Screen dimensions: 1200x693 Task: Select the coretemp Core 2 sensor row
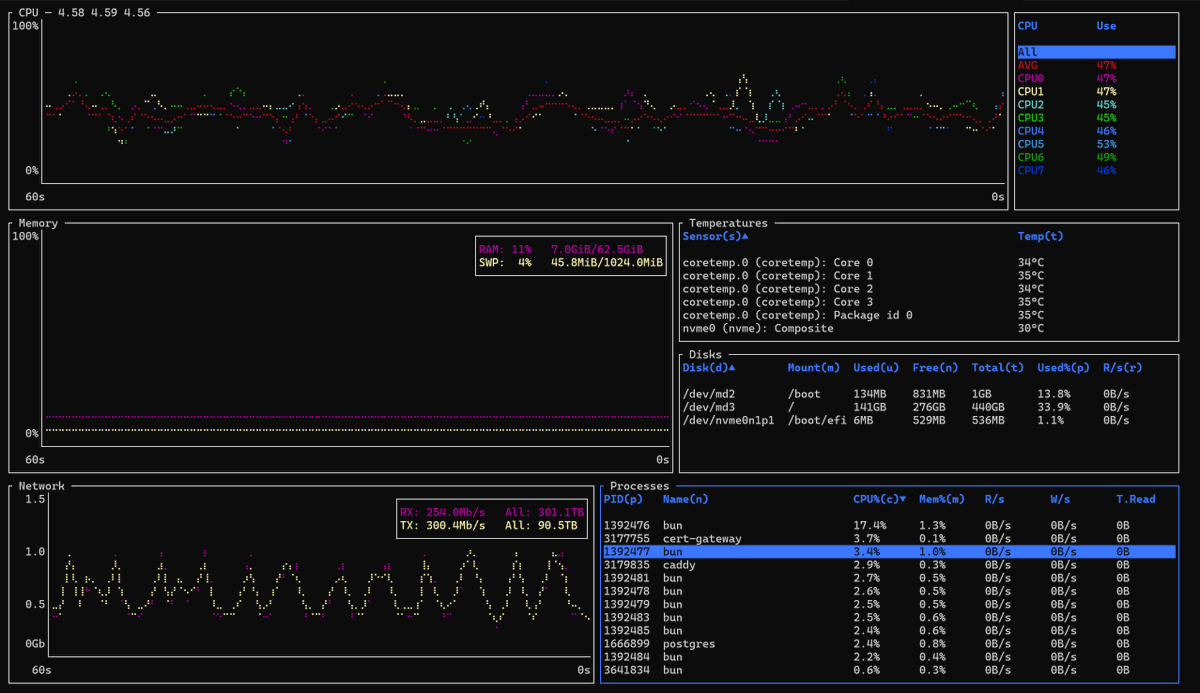[x=929, y=288]
